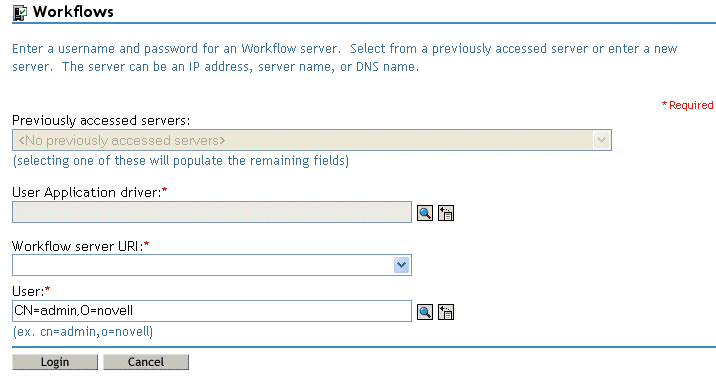
Task: Expand the Workflow server URI dropdown arrow
Action: (x=401, y=265)
